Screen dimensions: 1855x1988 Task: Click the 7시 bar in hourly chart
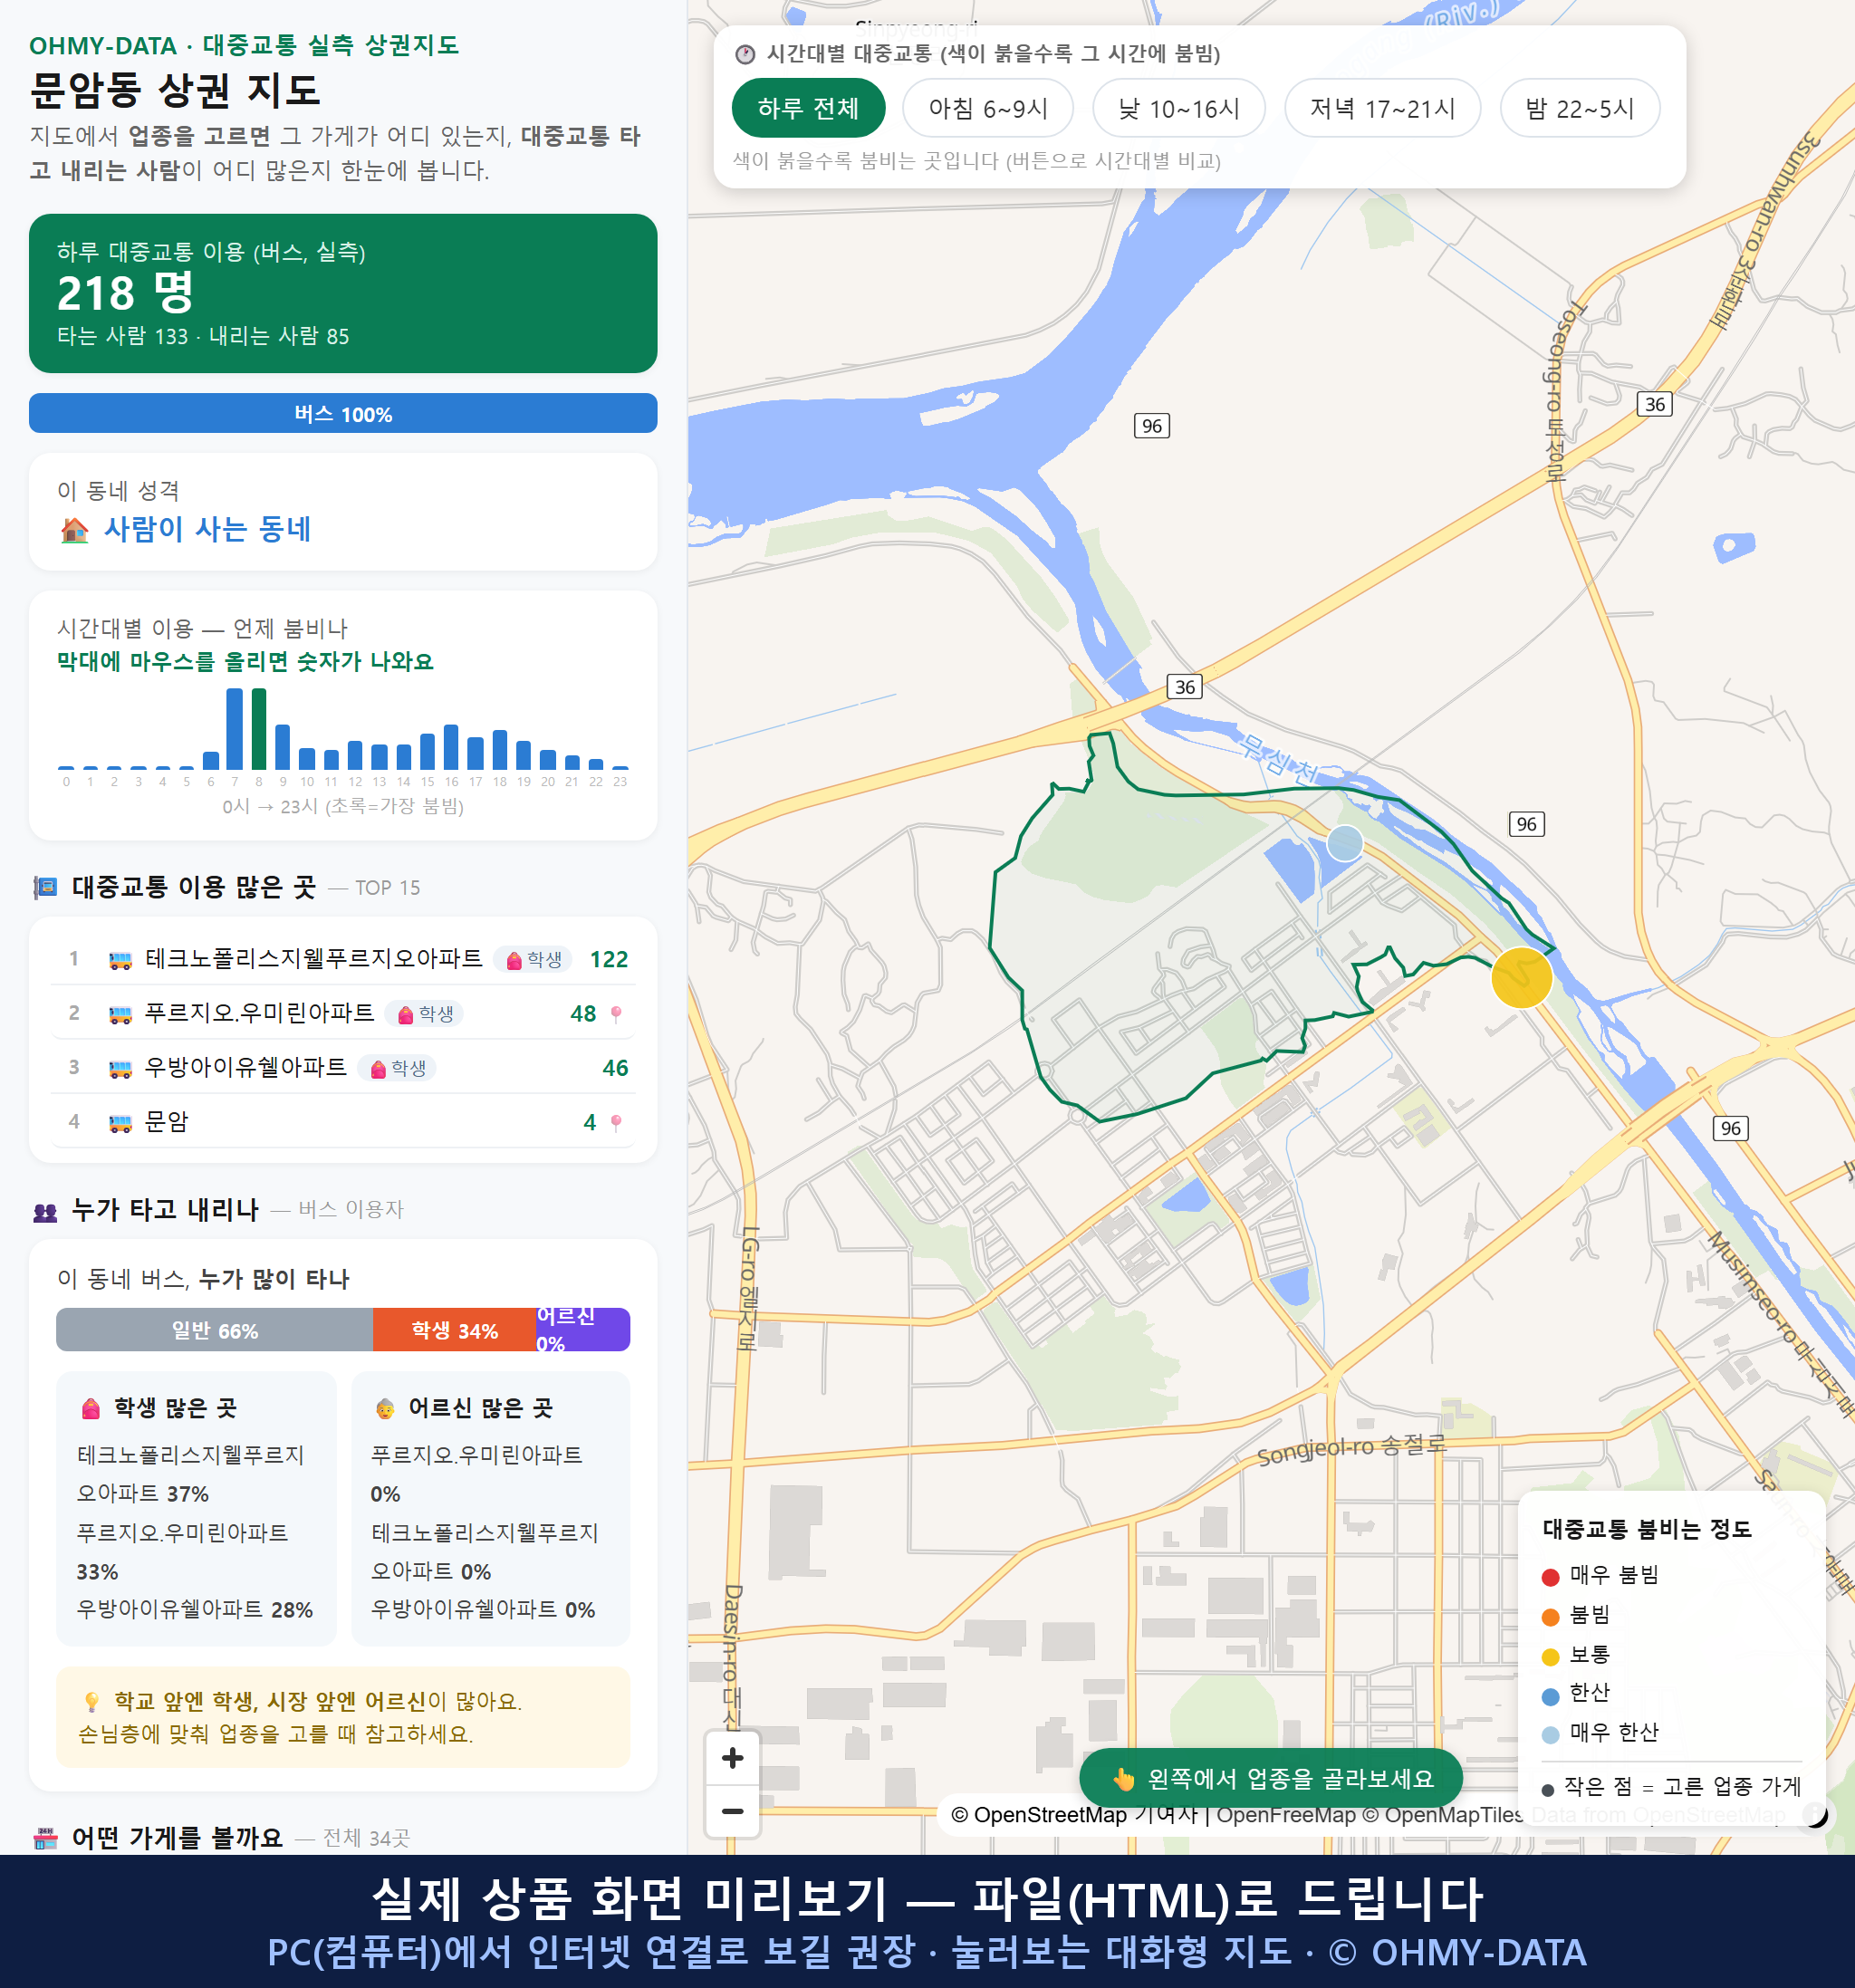tap(235, 729)
